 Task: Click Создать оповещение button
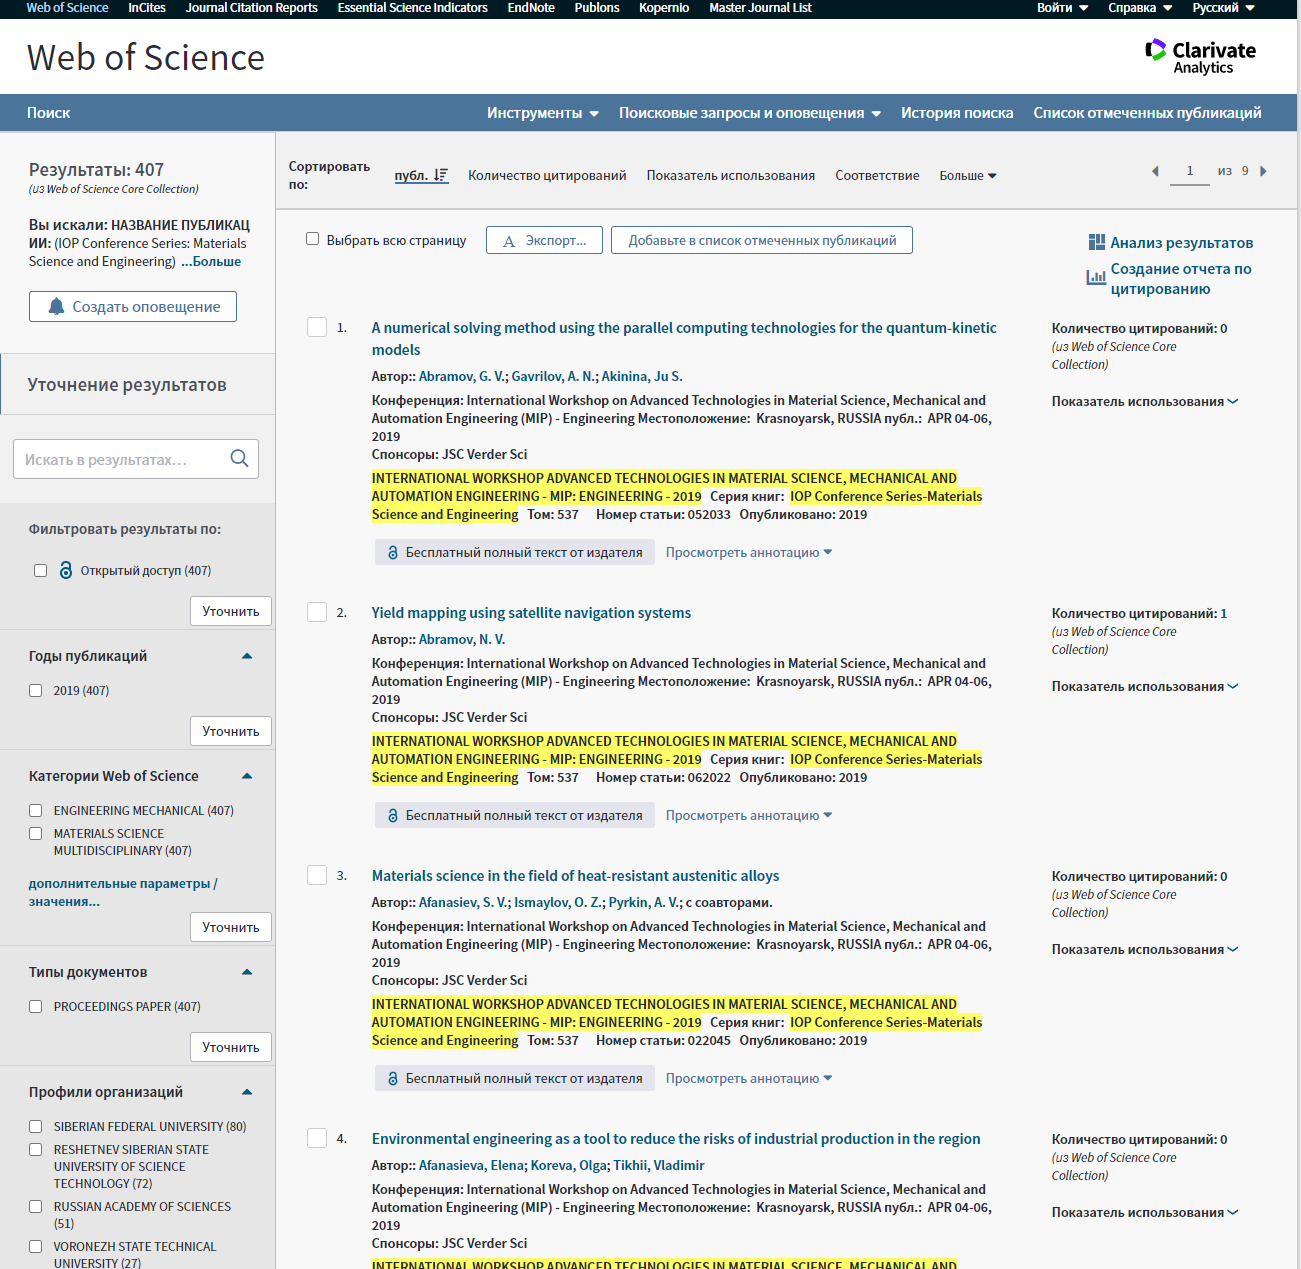[x=133, y=306]
